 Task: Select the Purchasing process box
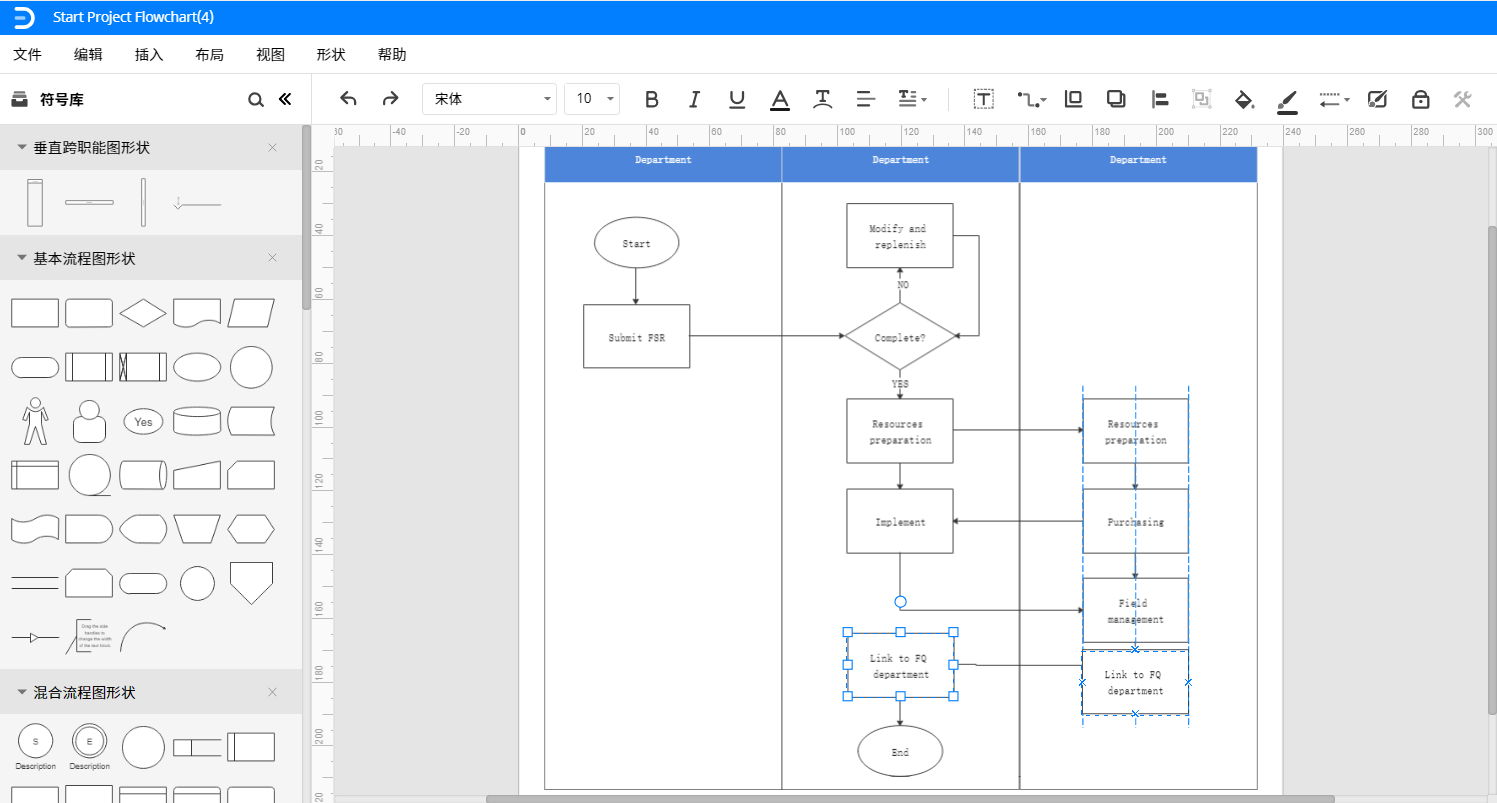pyautogui.click(x=1135, y=521)
